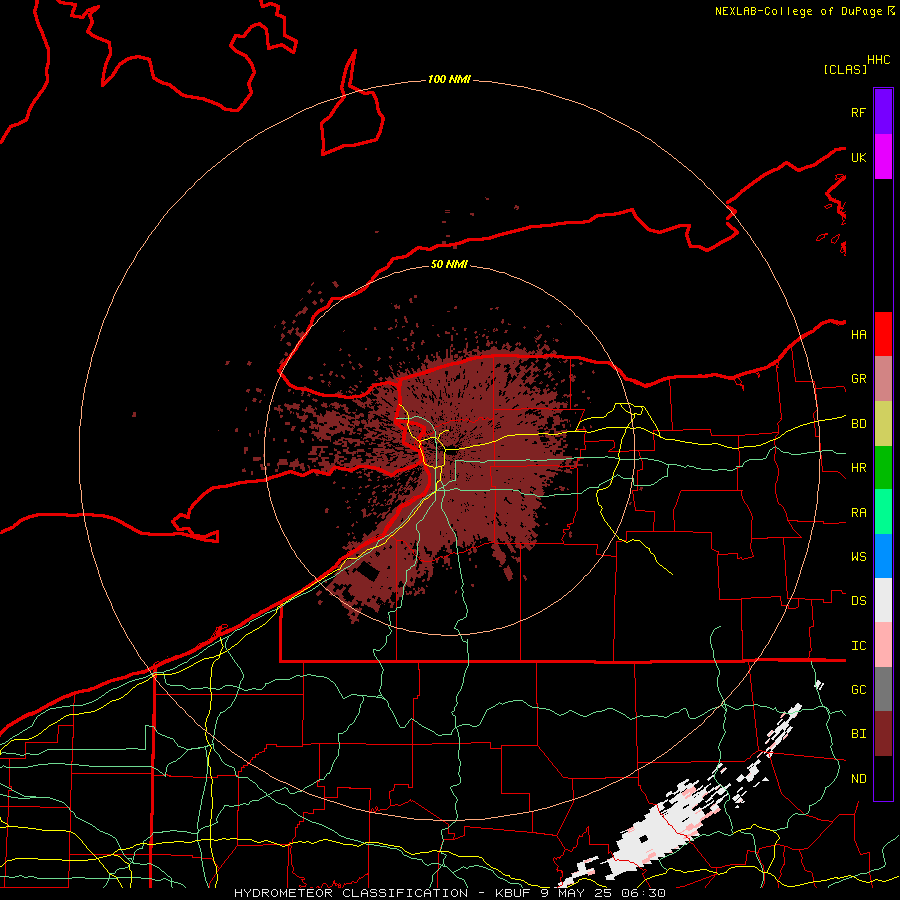Click the magenta UK legend swatch

tap(883, 157)
